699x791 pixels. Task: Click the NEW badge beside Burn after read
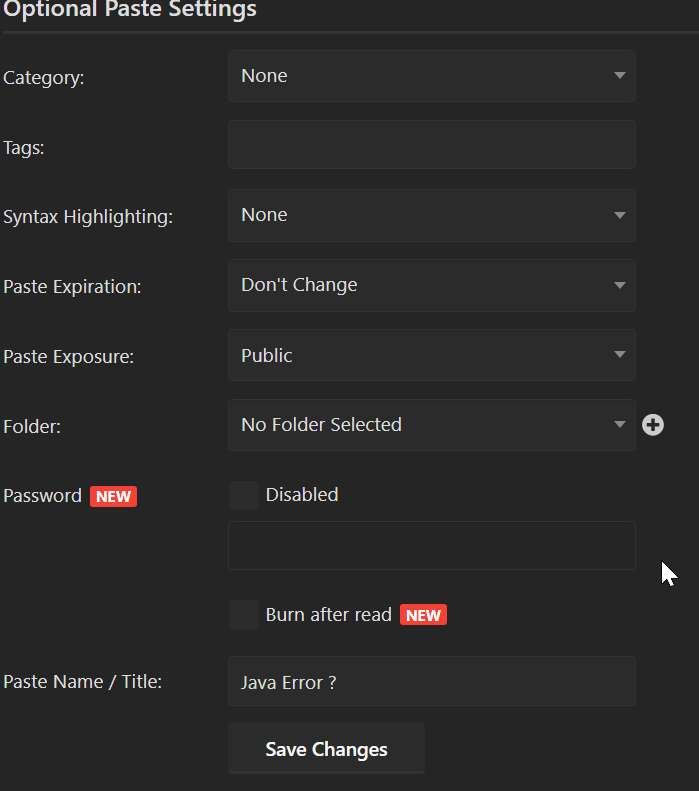click(x=423, y=615)
